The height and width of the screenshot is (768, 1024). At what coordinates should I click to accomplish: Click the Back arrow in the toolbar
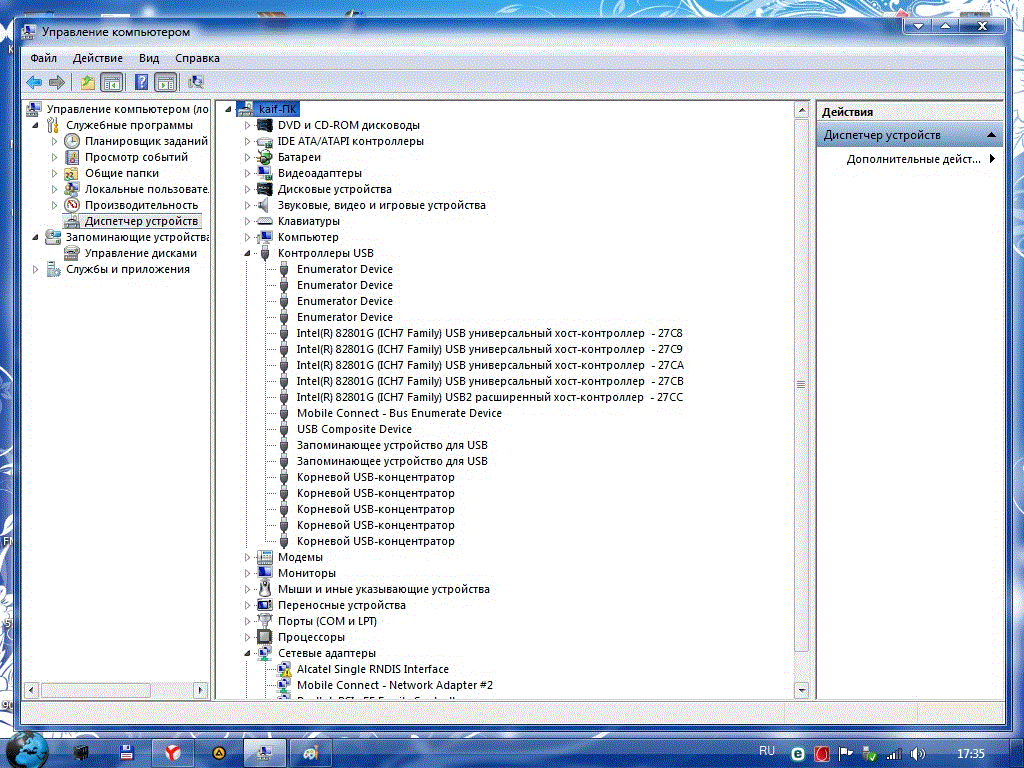point(34,82)
